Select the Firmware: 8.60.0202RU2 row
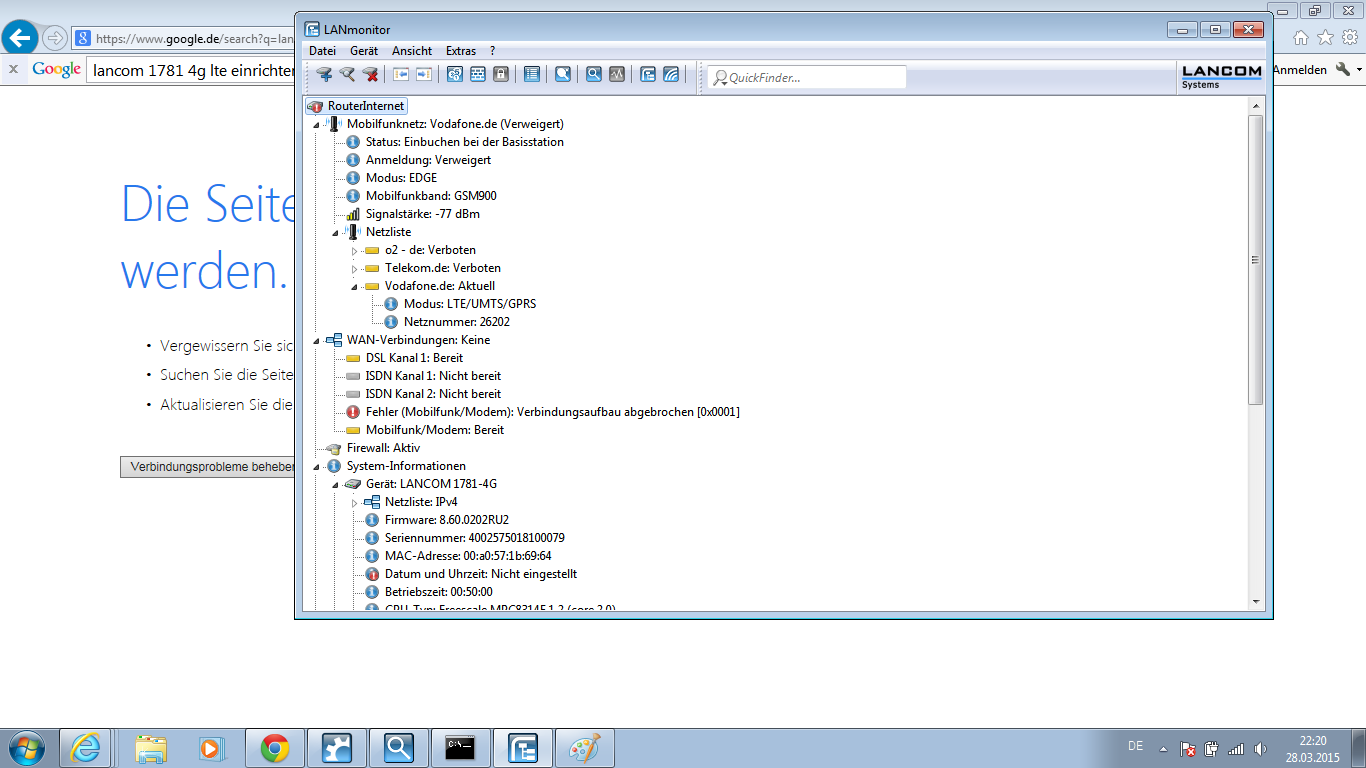1366x768 pixels. (437, 520)
